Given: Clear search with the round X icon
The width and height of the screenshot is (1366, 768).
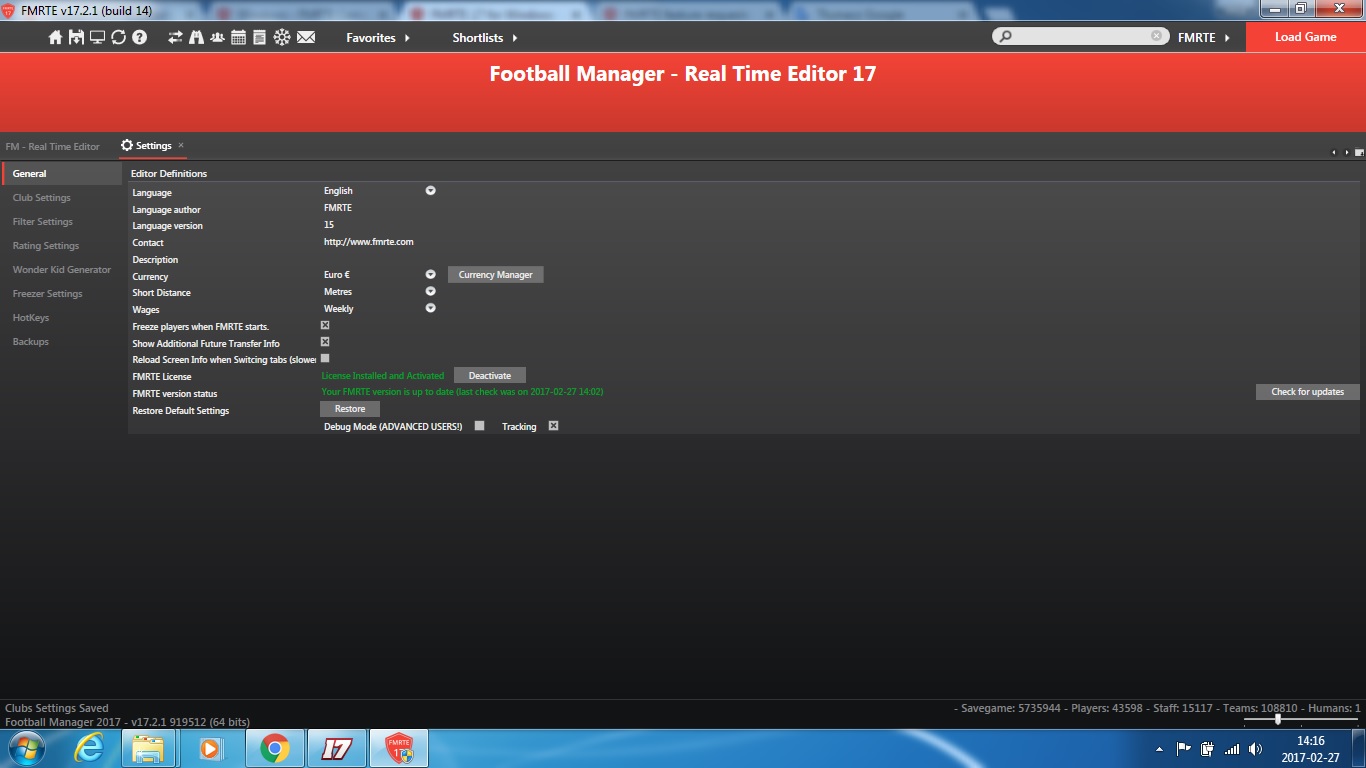Looking at the screenshot, I should (x=1157, y=36).
